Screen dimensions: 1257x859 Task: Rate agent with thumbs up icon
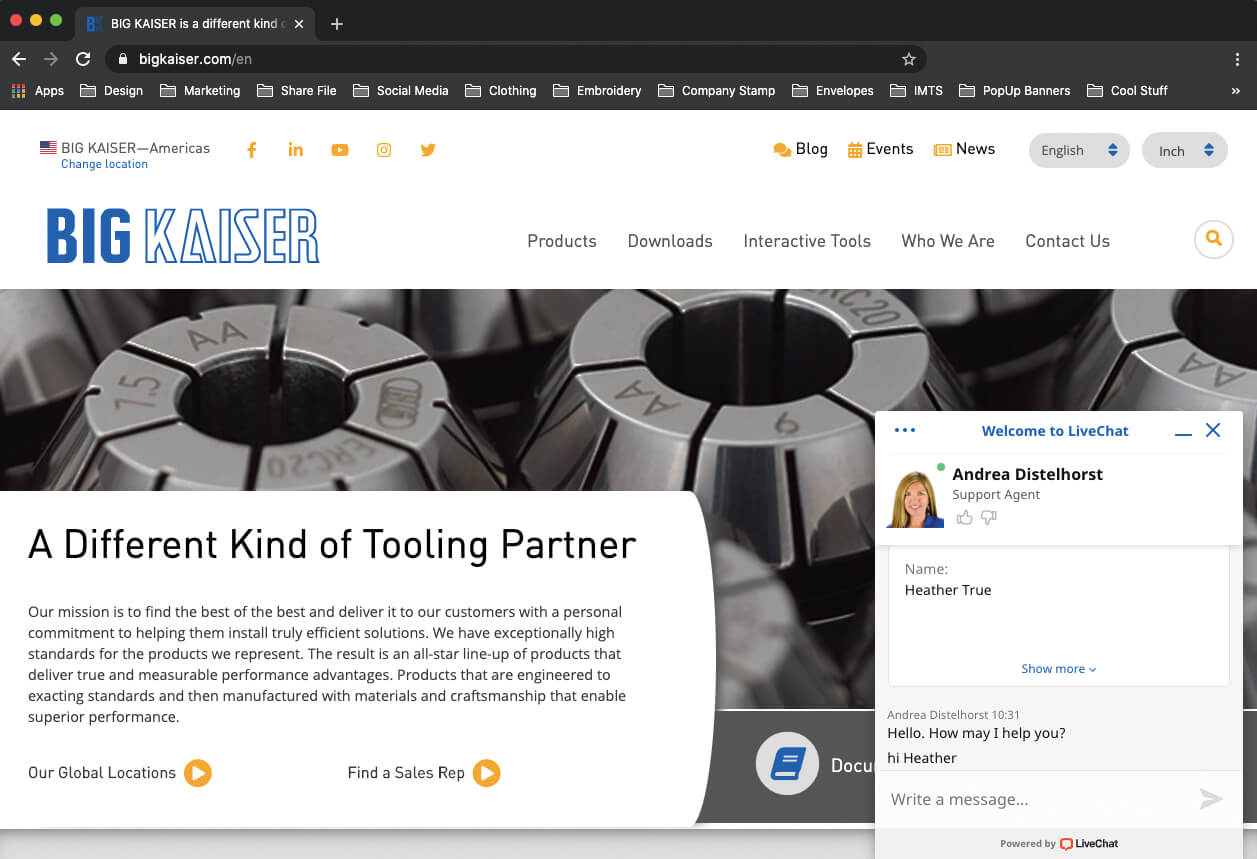click(x=964, y=517)
